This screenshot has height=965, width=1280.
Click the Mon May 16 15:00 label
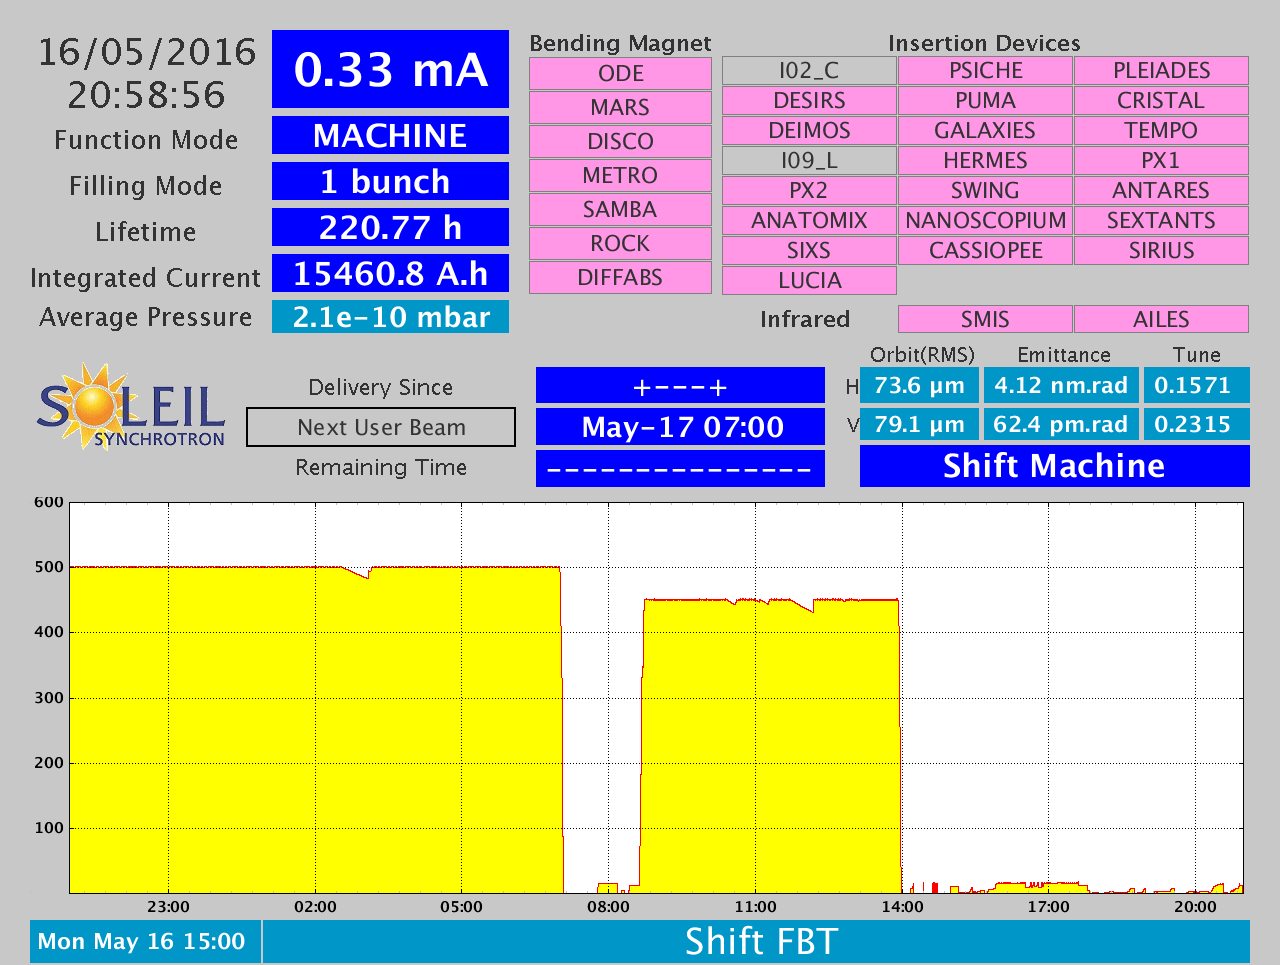(x=145, y=942)
